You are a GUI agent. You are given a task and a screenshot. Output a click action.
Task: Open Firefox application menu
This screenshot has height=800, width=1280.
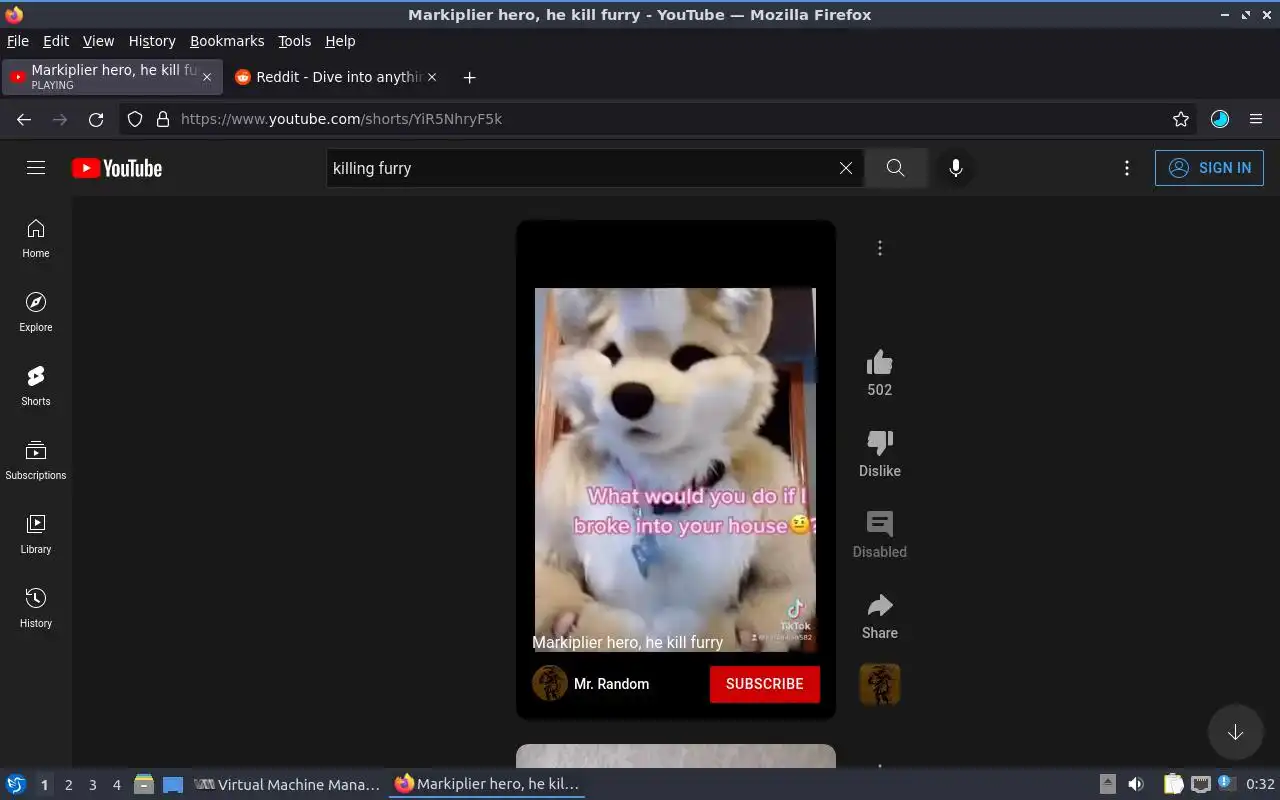tap(1256, 119)
